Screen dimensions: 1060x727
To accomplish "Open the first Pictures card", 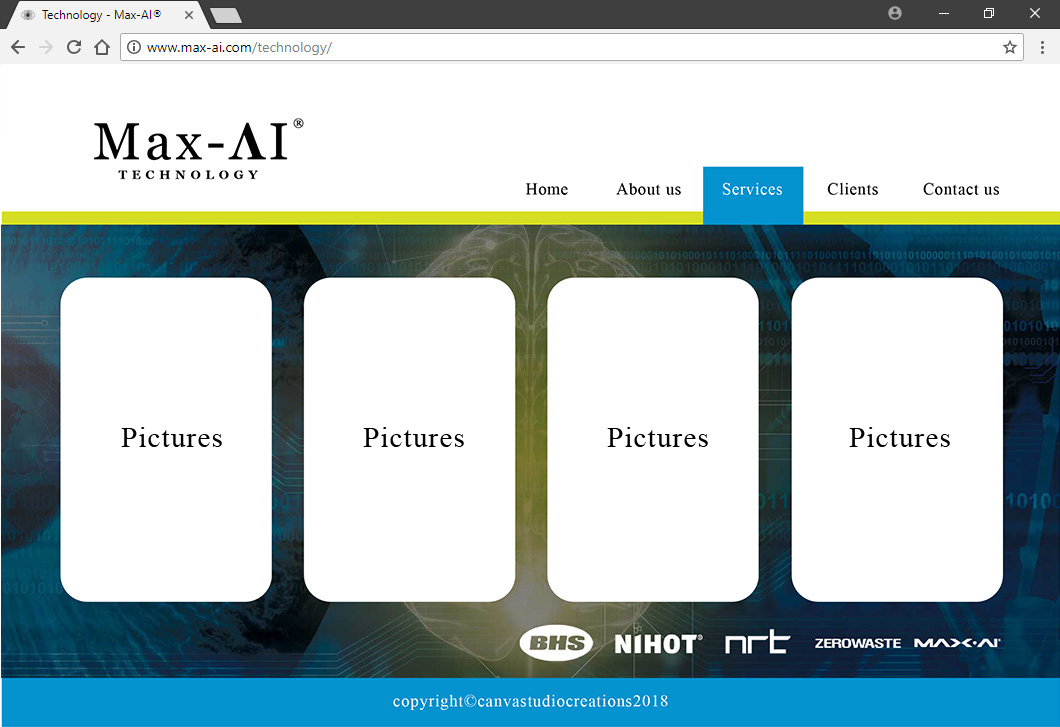I will [x=166, y=438].
